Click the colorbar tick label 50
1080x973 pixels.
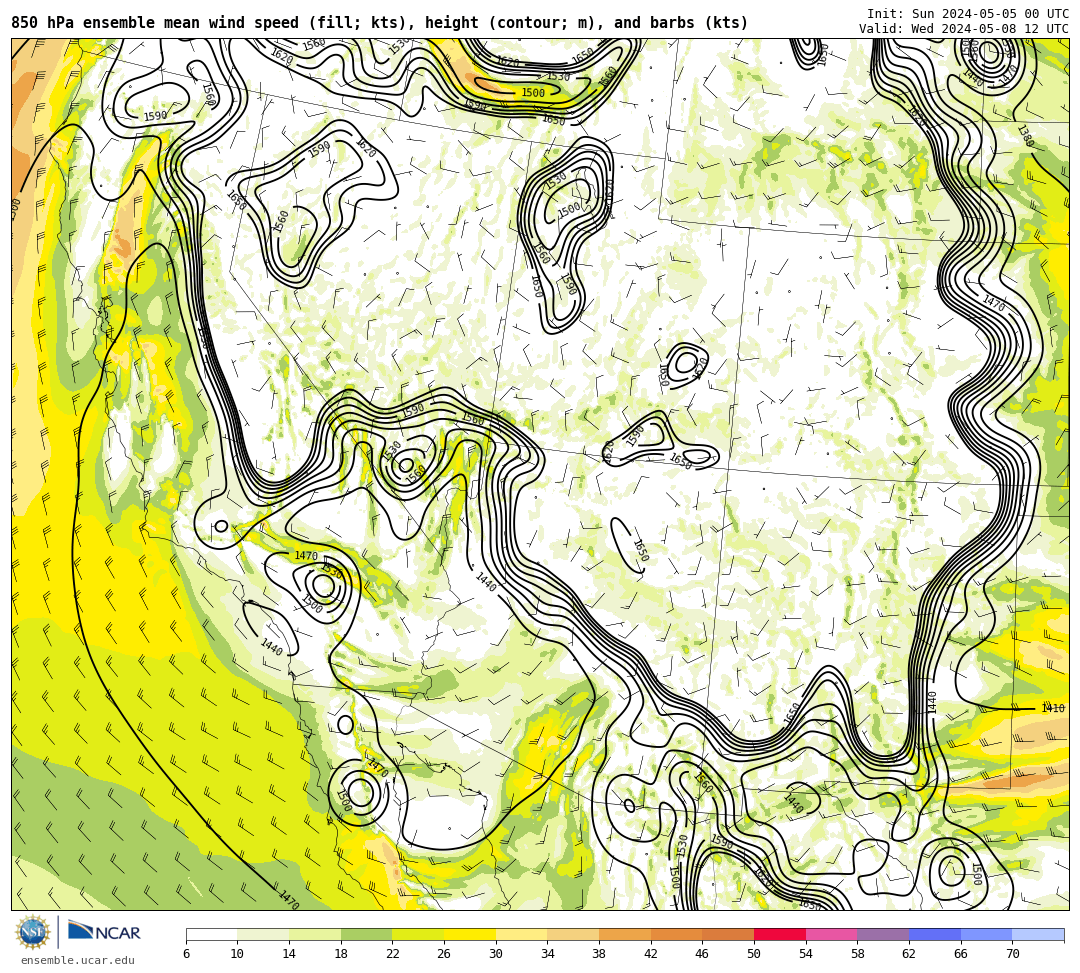[x=754, y=954]
